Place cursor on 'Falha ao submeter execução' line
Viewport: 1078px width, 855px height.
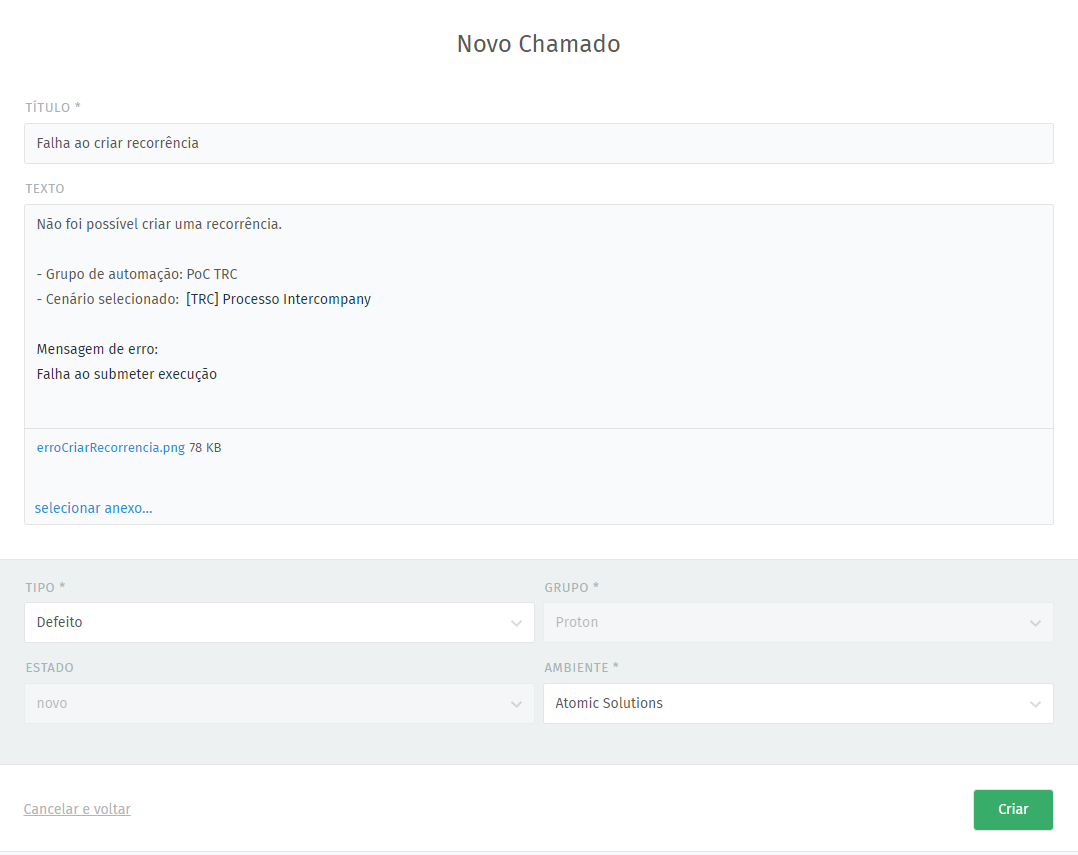[127, 374]
